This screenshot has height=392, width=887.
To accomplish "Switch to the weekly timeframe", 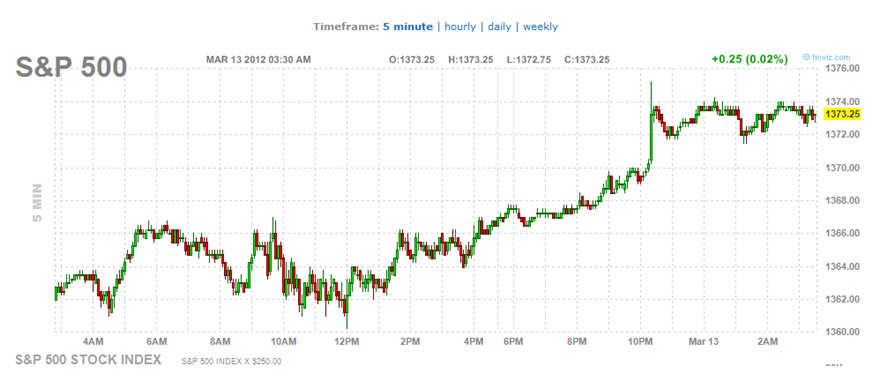I will 540,27.
